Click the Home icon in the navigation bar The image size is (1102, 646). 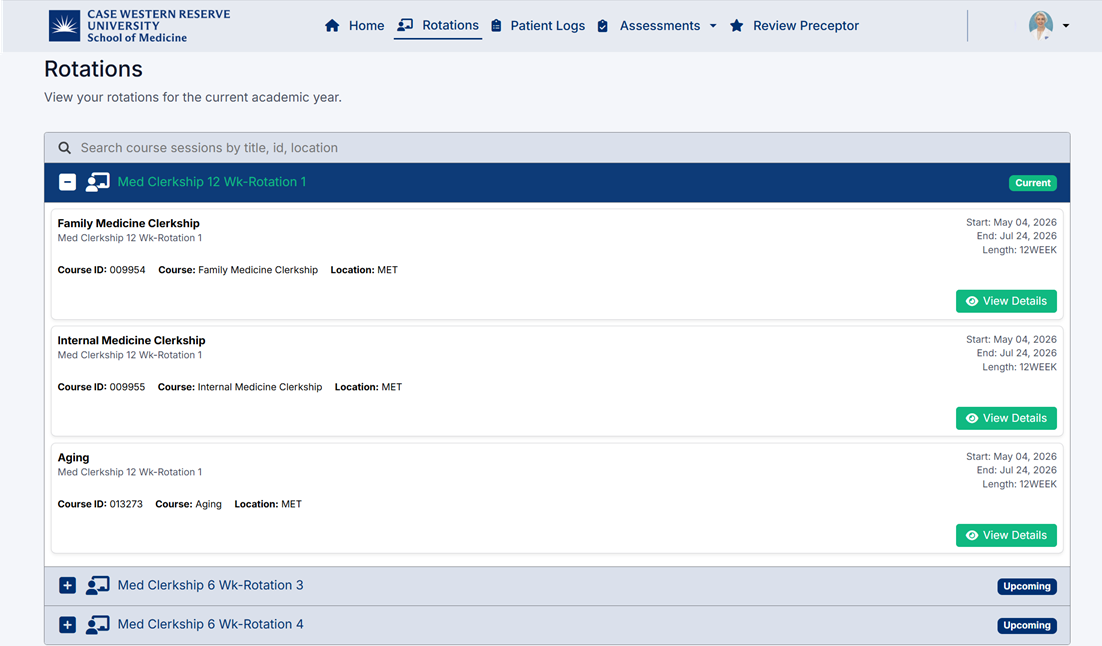332,25
